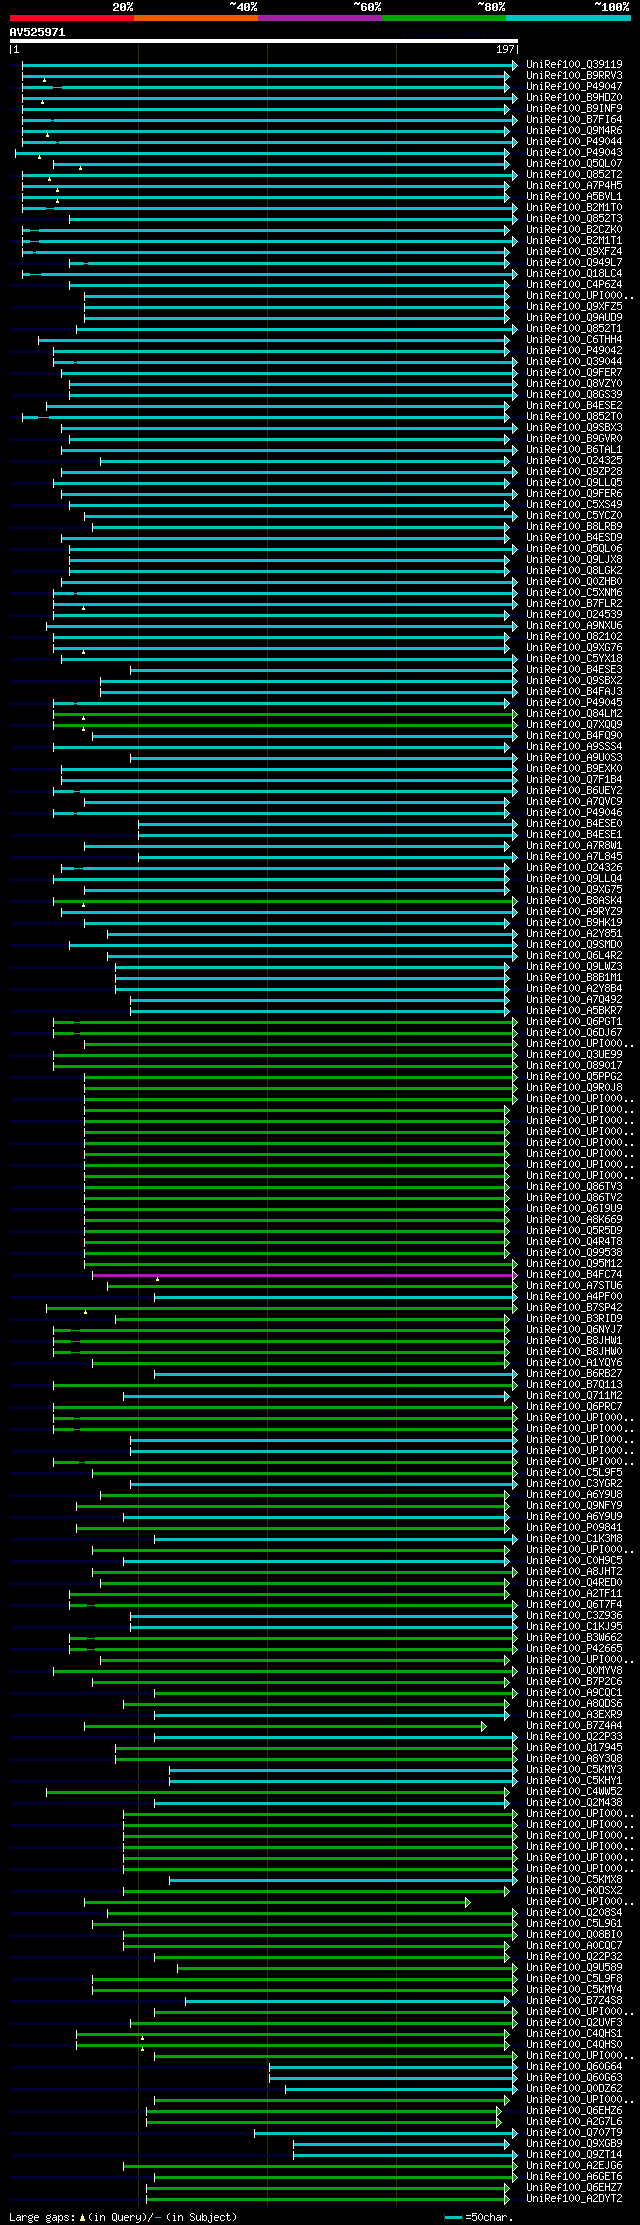Select the UniRef100_Q711M2 label

tap(574, 1396)
